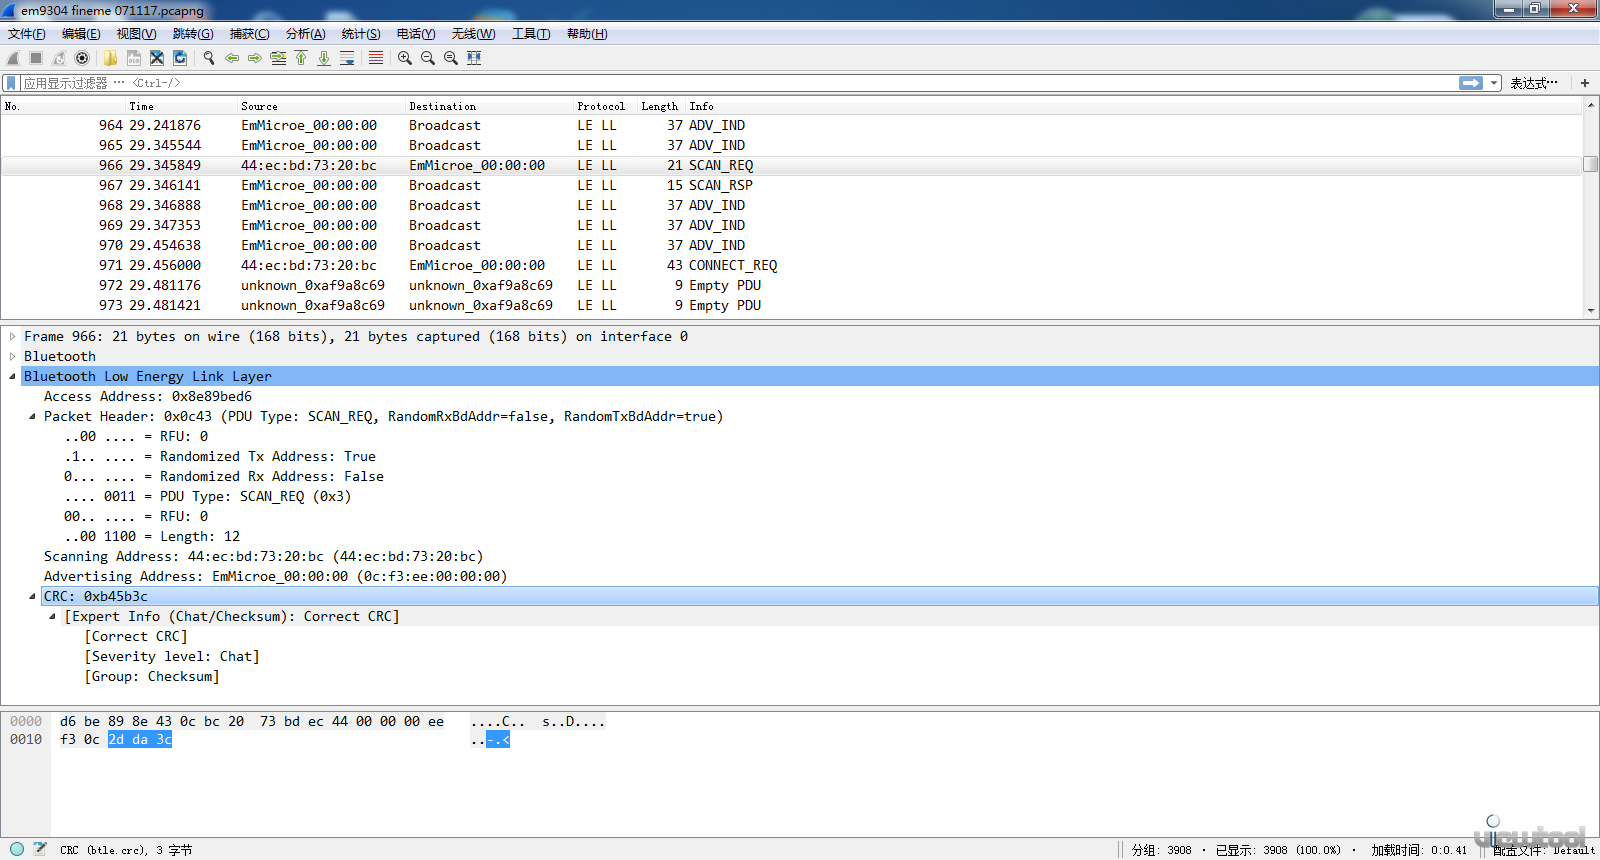Save the capture file icon

click(x=133, y=58)
